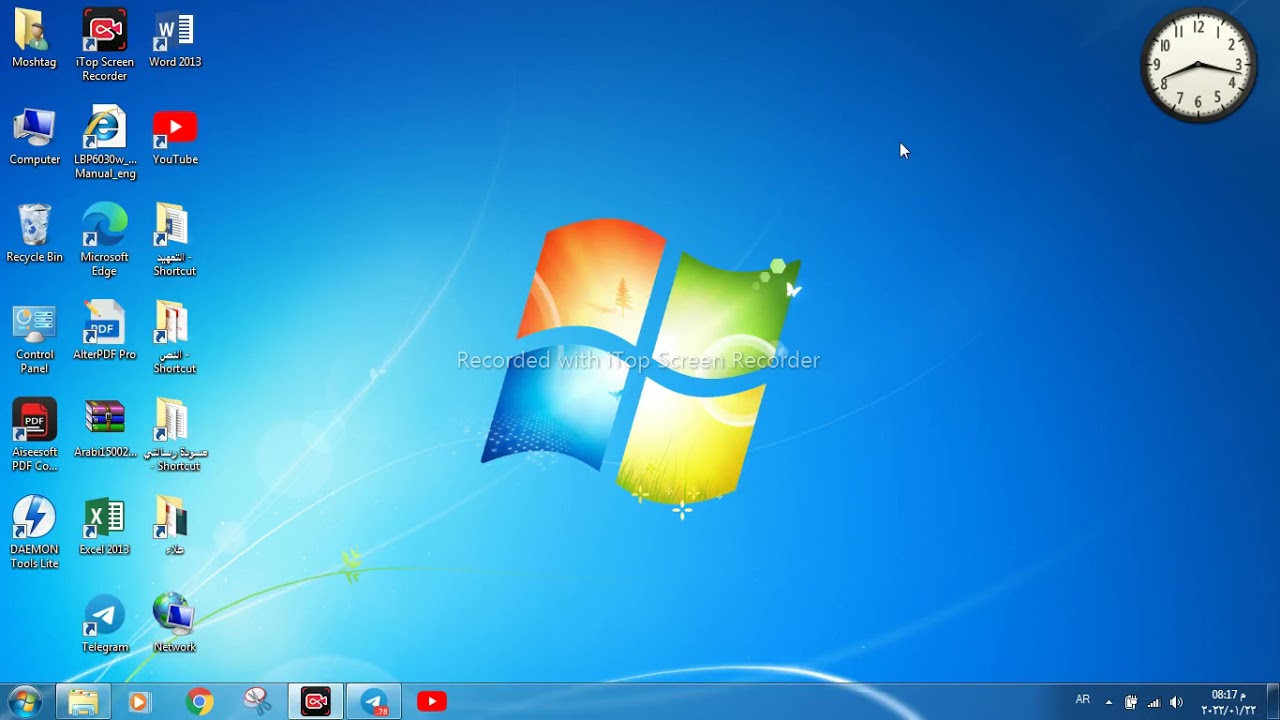Open Google Chrome from the taskbar
Viewport: 1280px width, 720px height.
pos(199,702)
